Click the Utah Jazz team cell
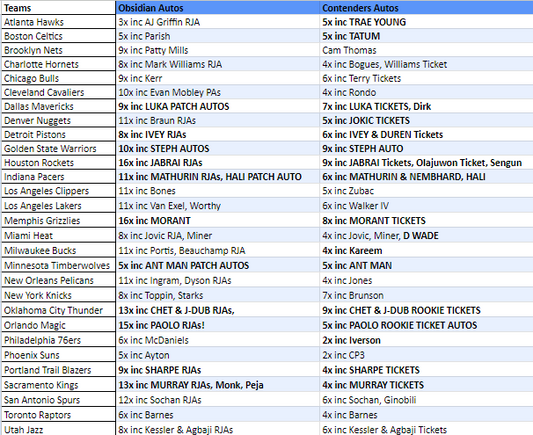Screen dimensions: 533x435 pos(58,429)
